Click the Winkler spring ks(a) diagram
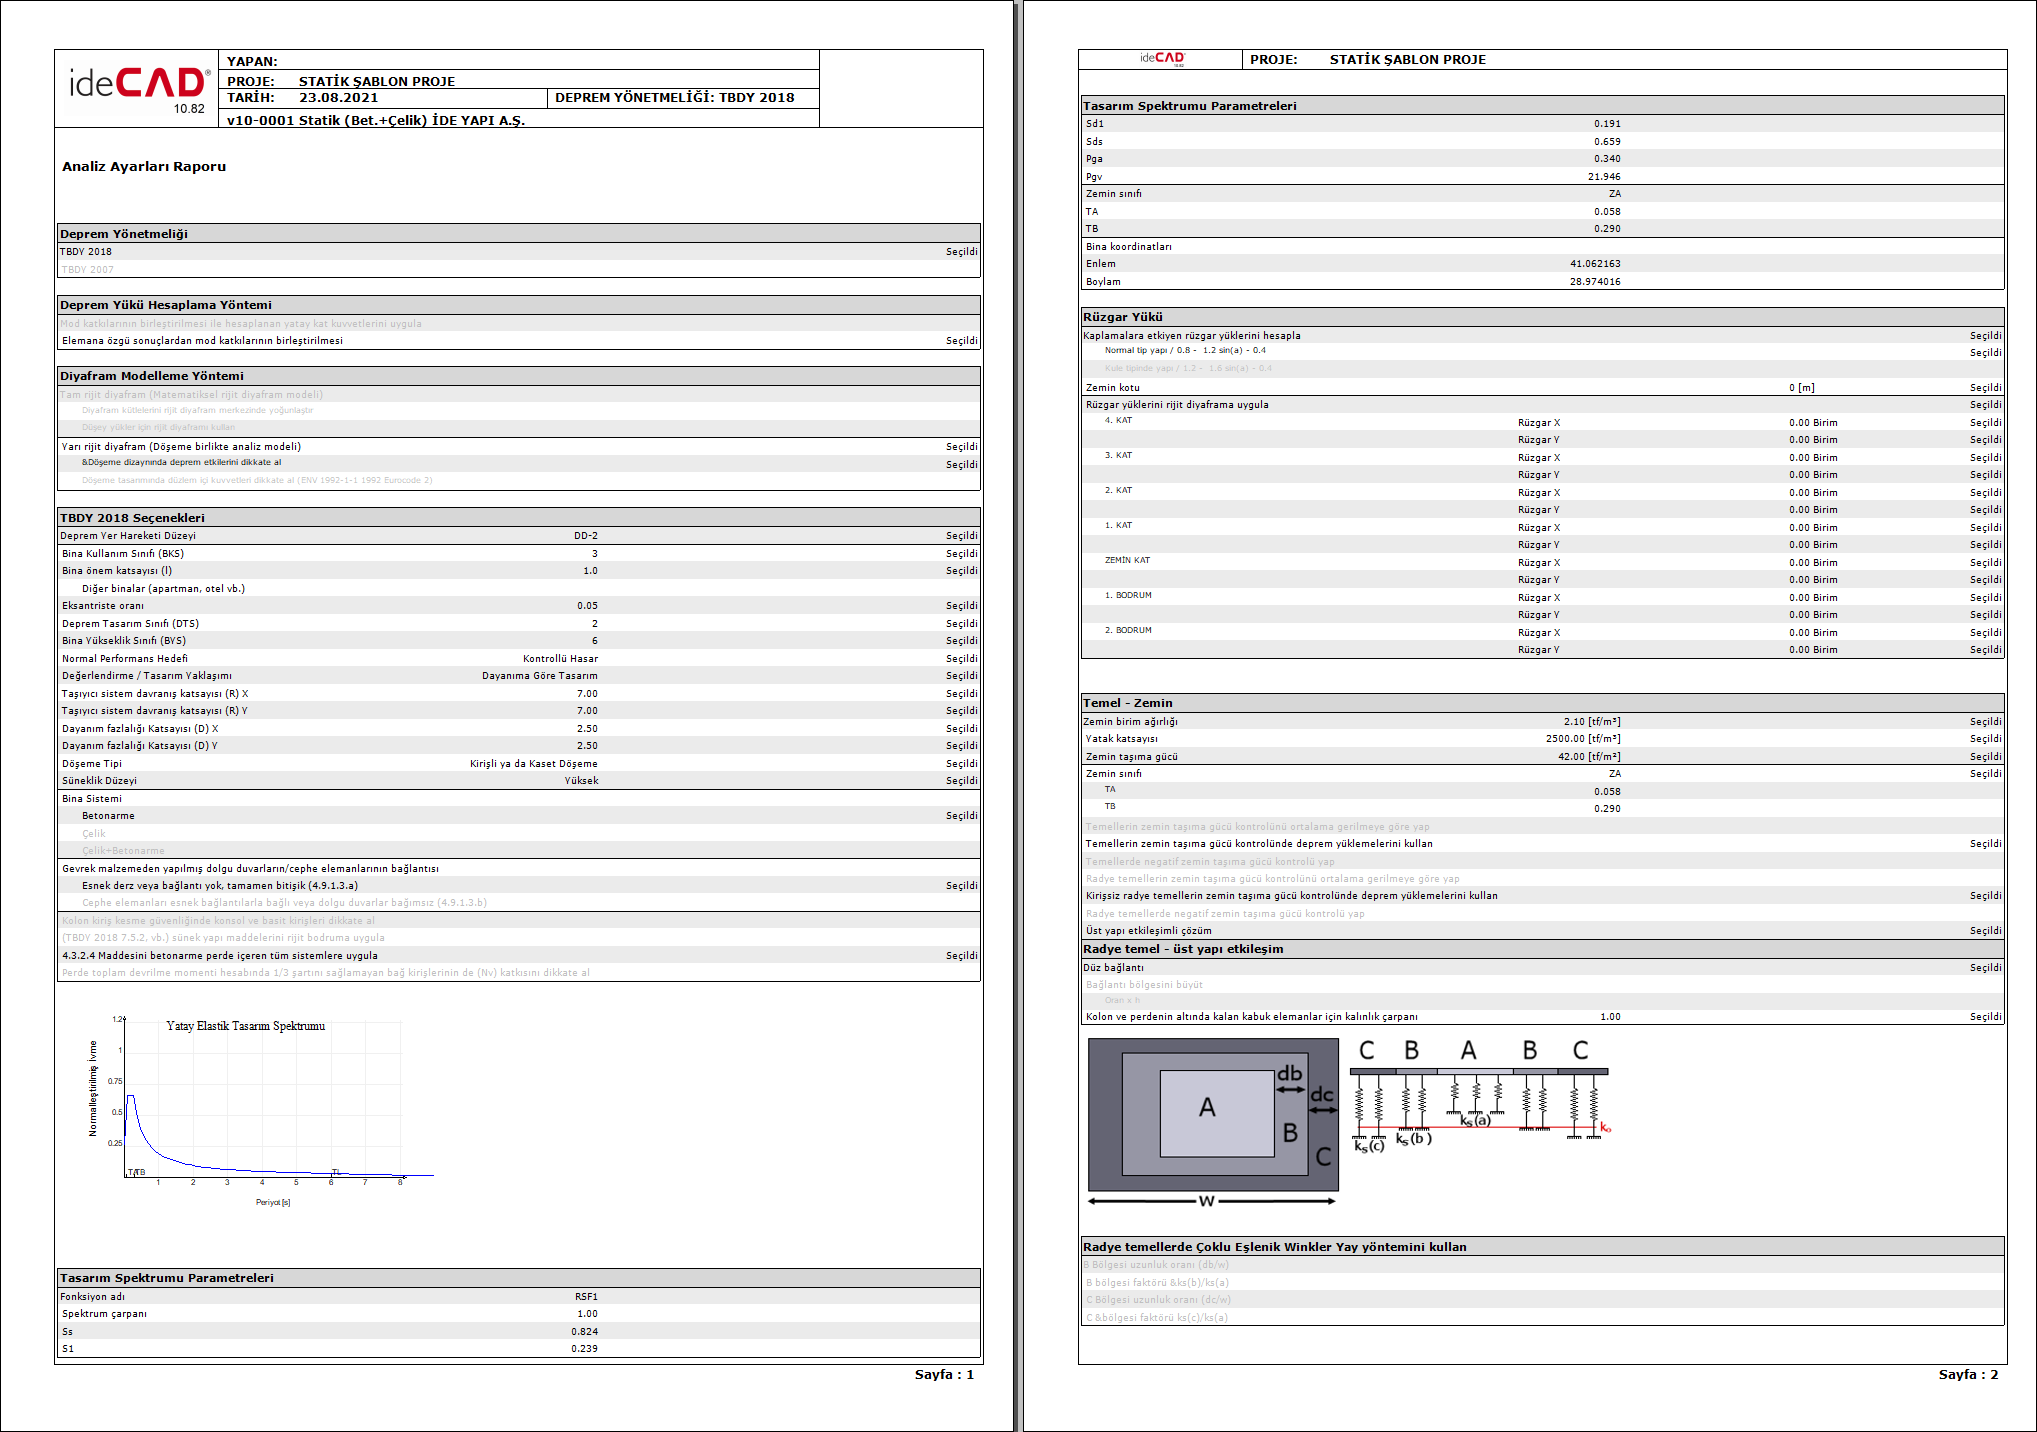The image size is (2037, 1432). (1478, 1097)
